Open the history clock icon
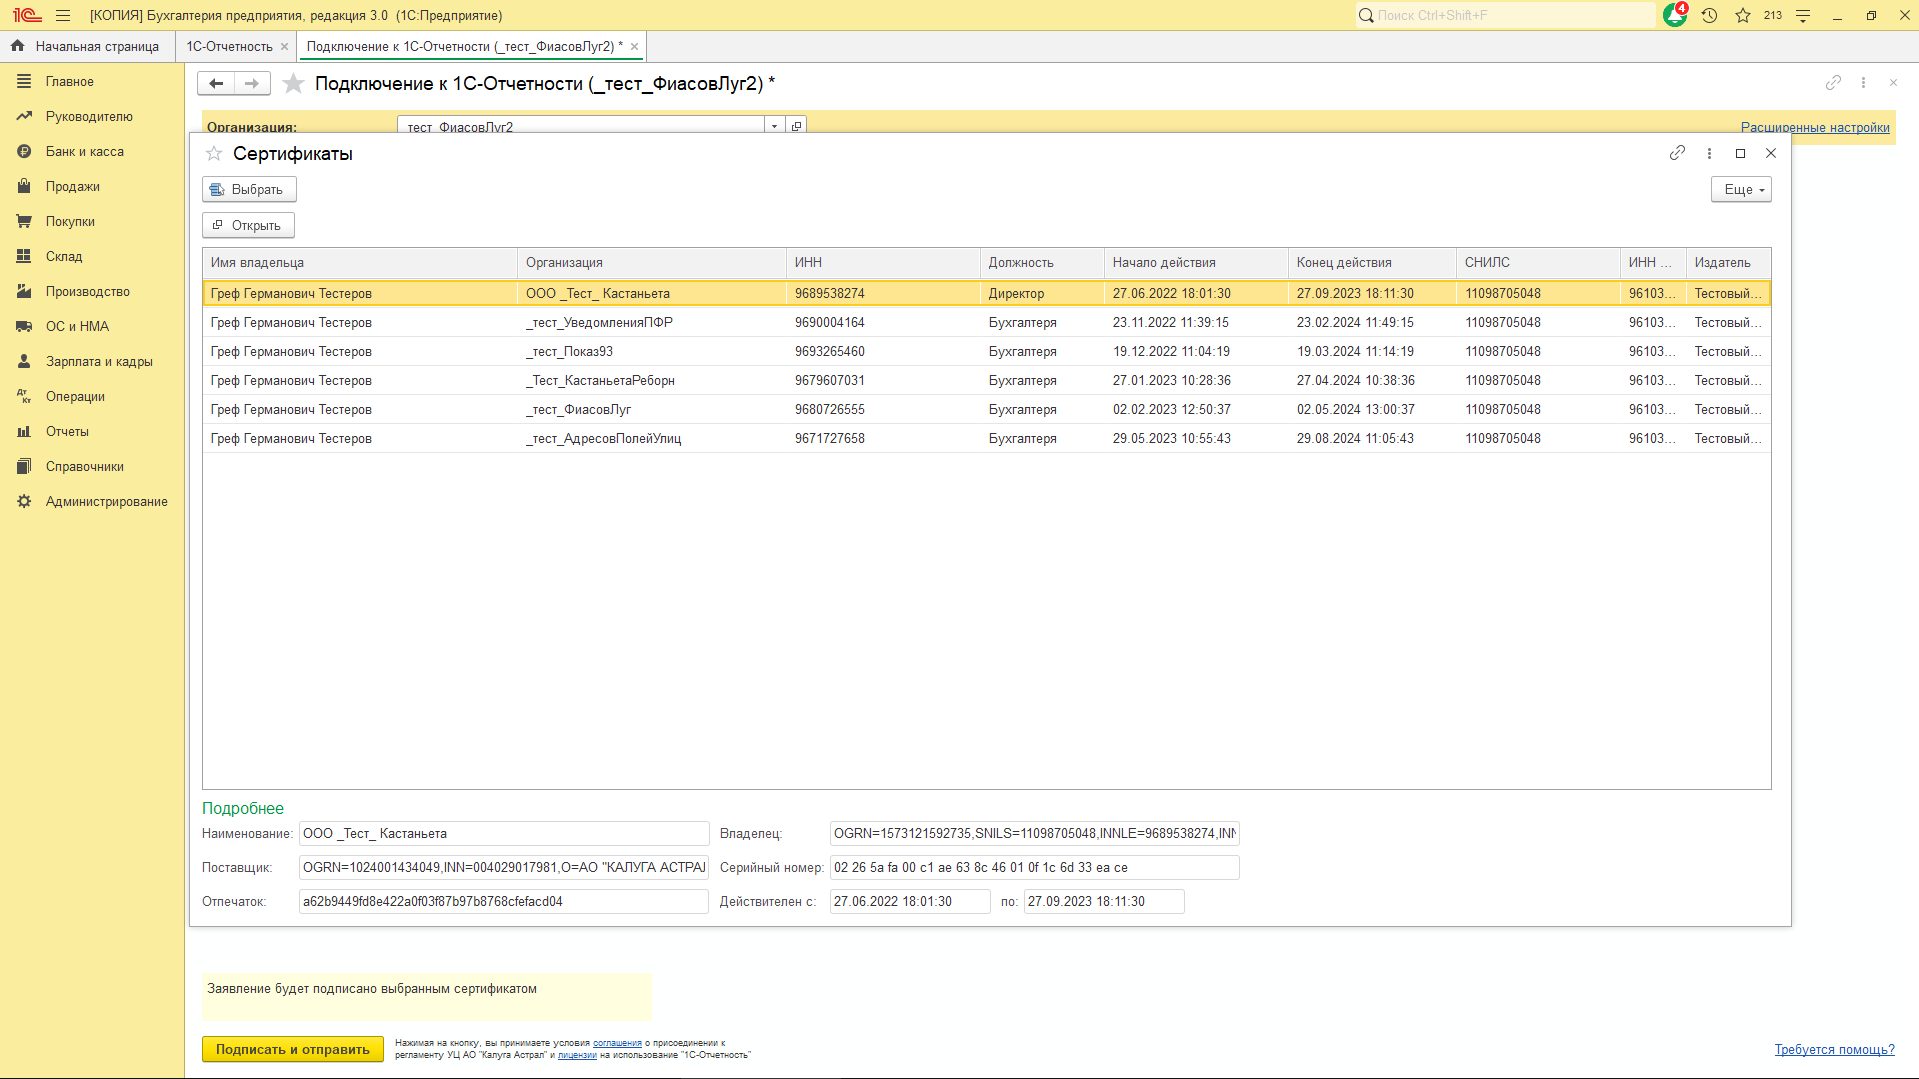Image resolution: width=1919 pixels, height=1079 pixels. (1709, 15)
